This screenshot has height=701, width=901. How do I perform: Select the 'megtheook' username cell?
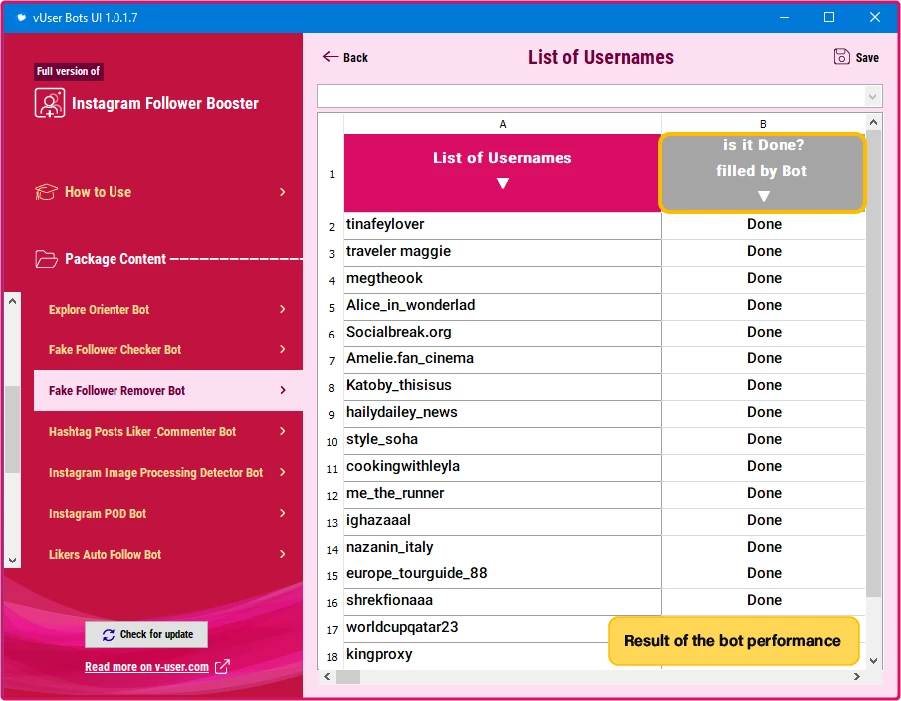click(502, 279)
